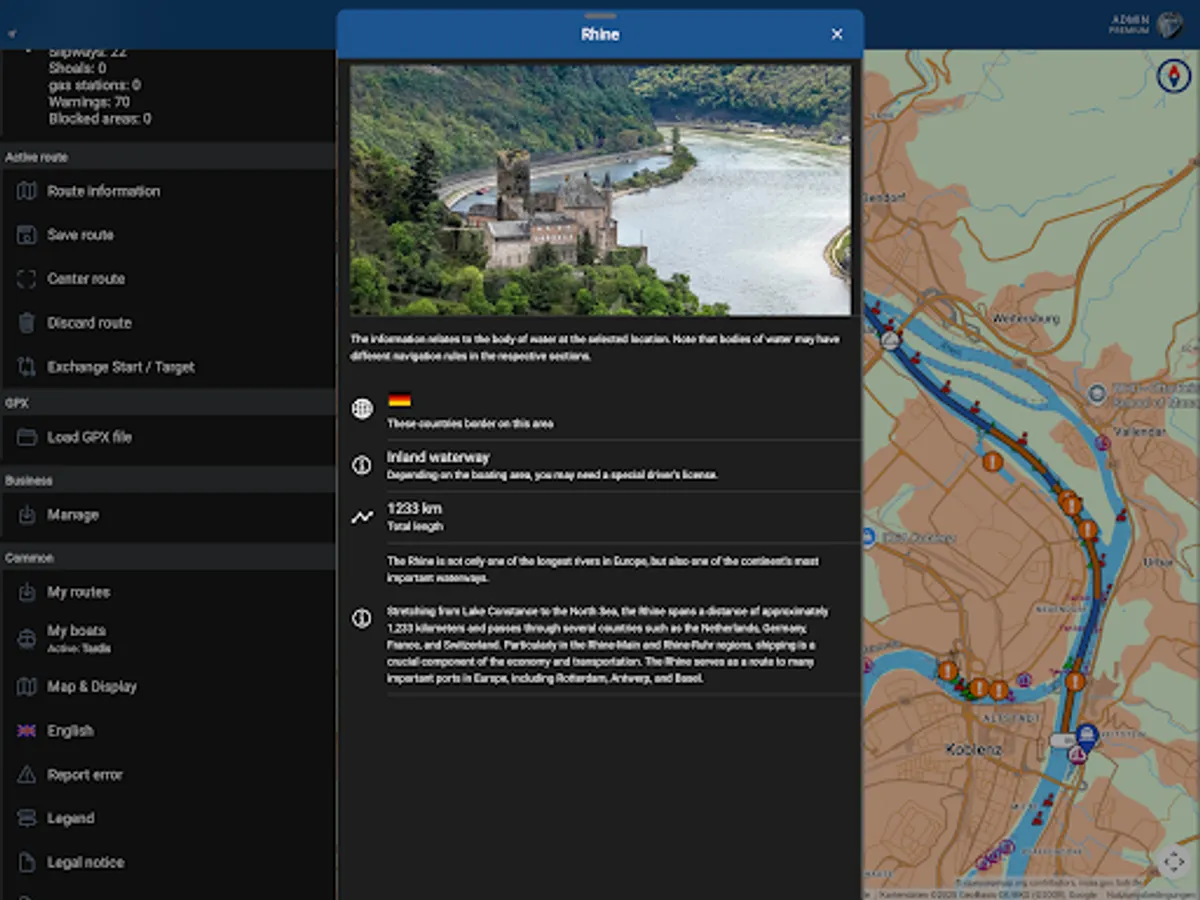Viewport: 1200px width, 900px height.
Task: Click the Rhine castle photo
Action: tap(600, 186)
